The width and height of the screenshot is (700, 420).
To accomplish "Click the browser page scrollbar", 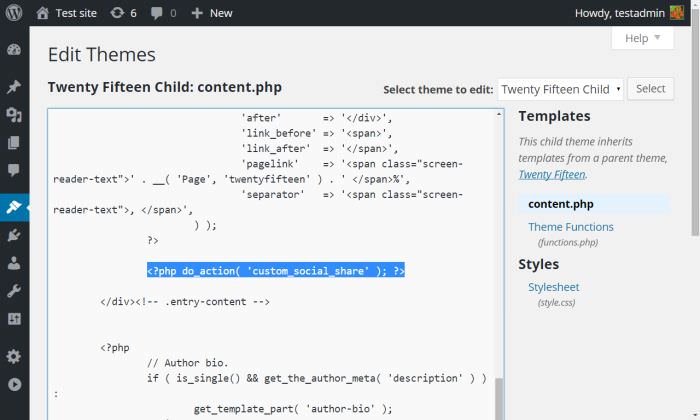I will pos(695,123).
